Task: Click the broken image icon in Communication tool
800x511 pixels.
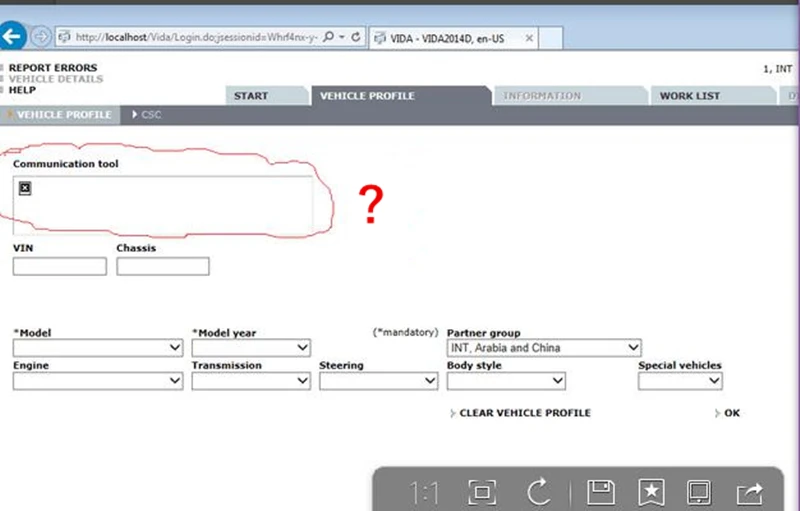Action: click(25, 188)
